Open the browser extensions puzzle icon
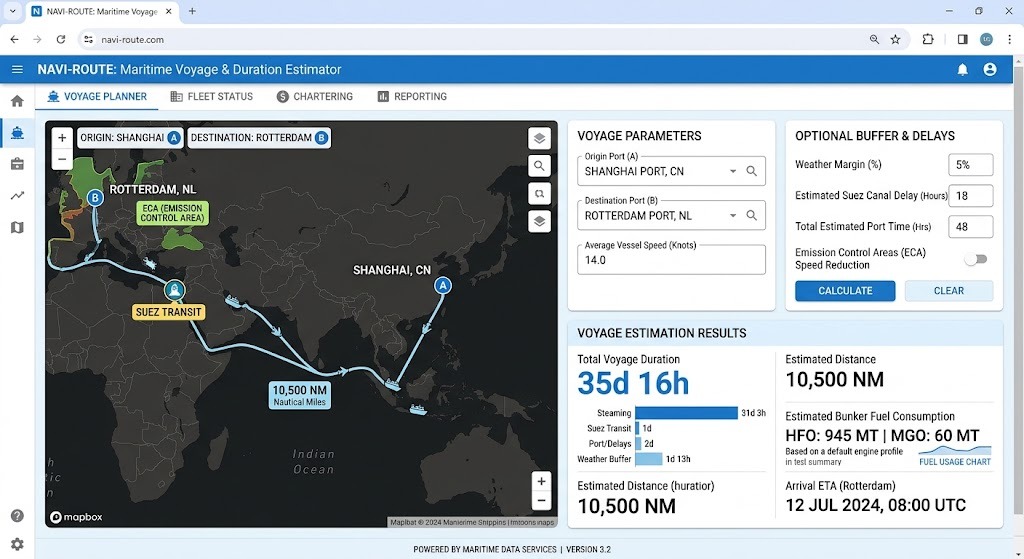The height and width of the screenshot is (559, 1024). (928, 39)
